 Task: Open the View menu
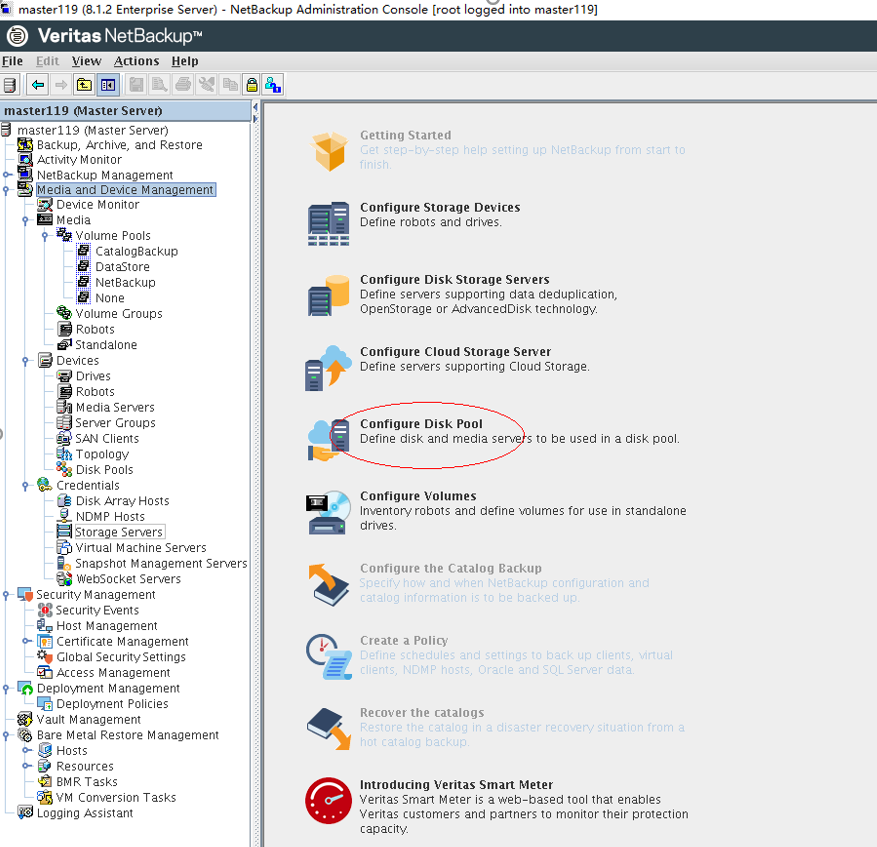point(86,61)
